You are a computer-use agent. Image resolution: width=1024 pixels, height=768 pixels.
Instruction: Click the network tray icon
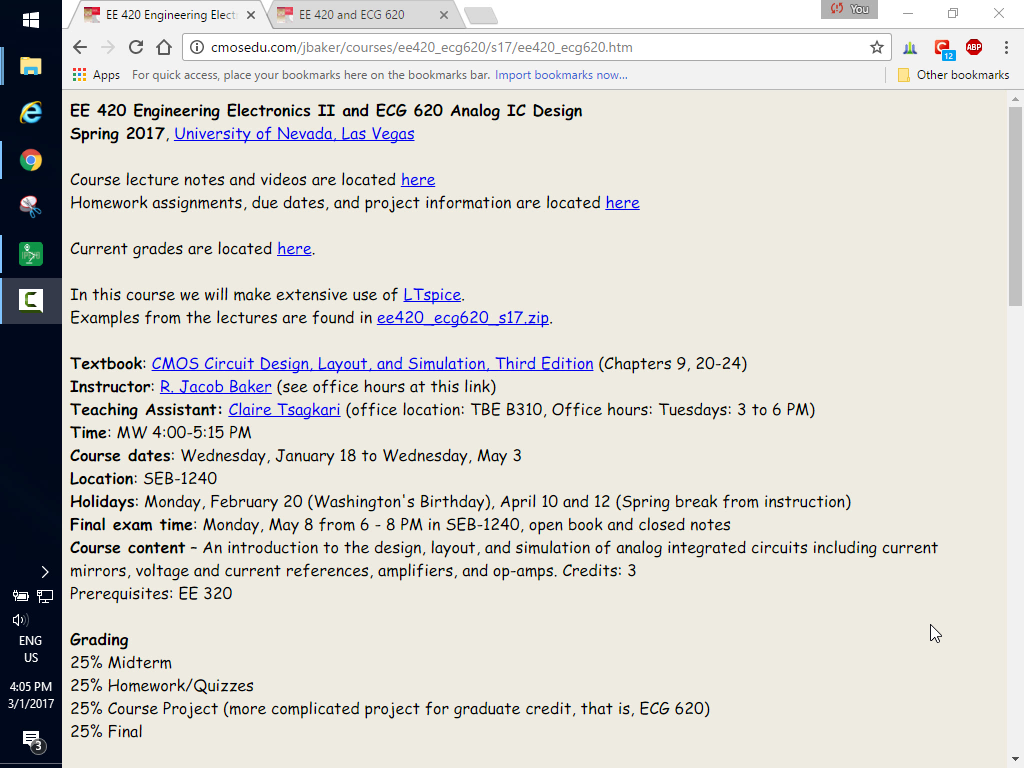click(x=44, y=596)
